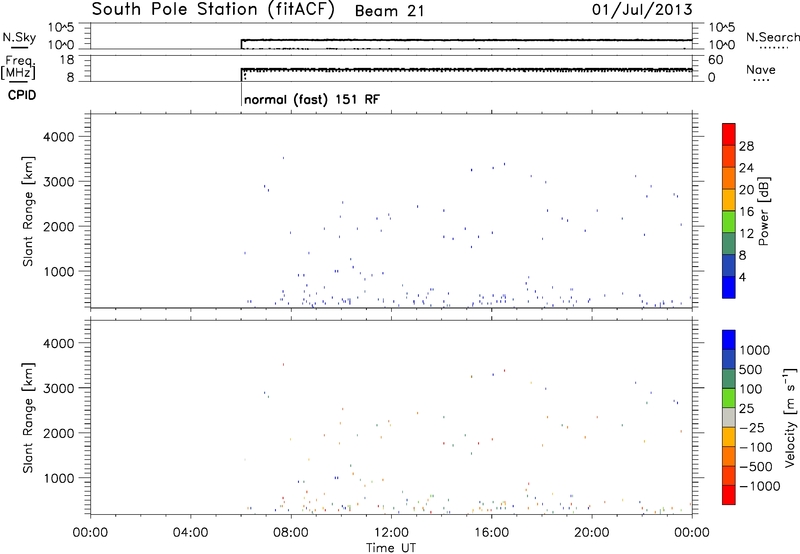Click the '24' Power colorbar tick label
This screenshot has width=800, height=554.
click(746, 168)
